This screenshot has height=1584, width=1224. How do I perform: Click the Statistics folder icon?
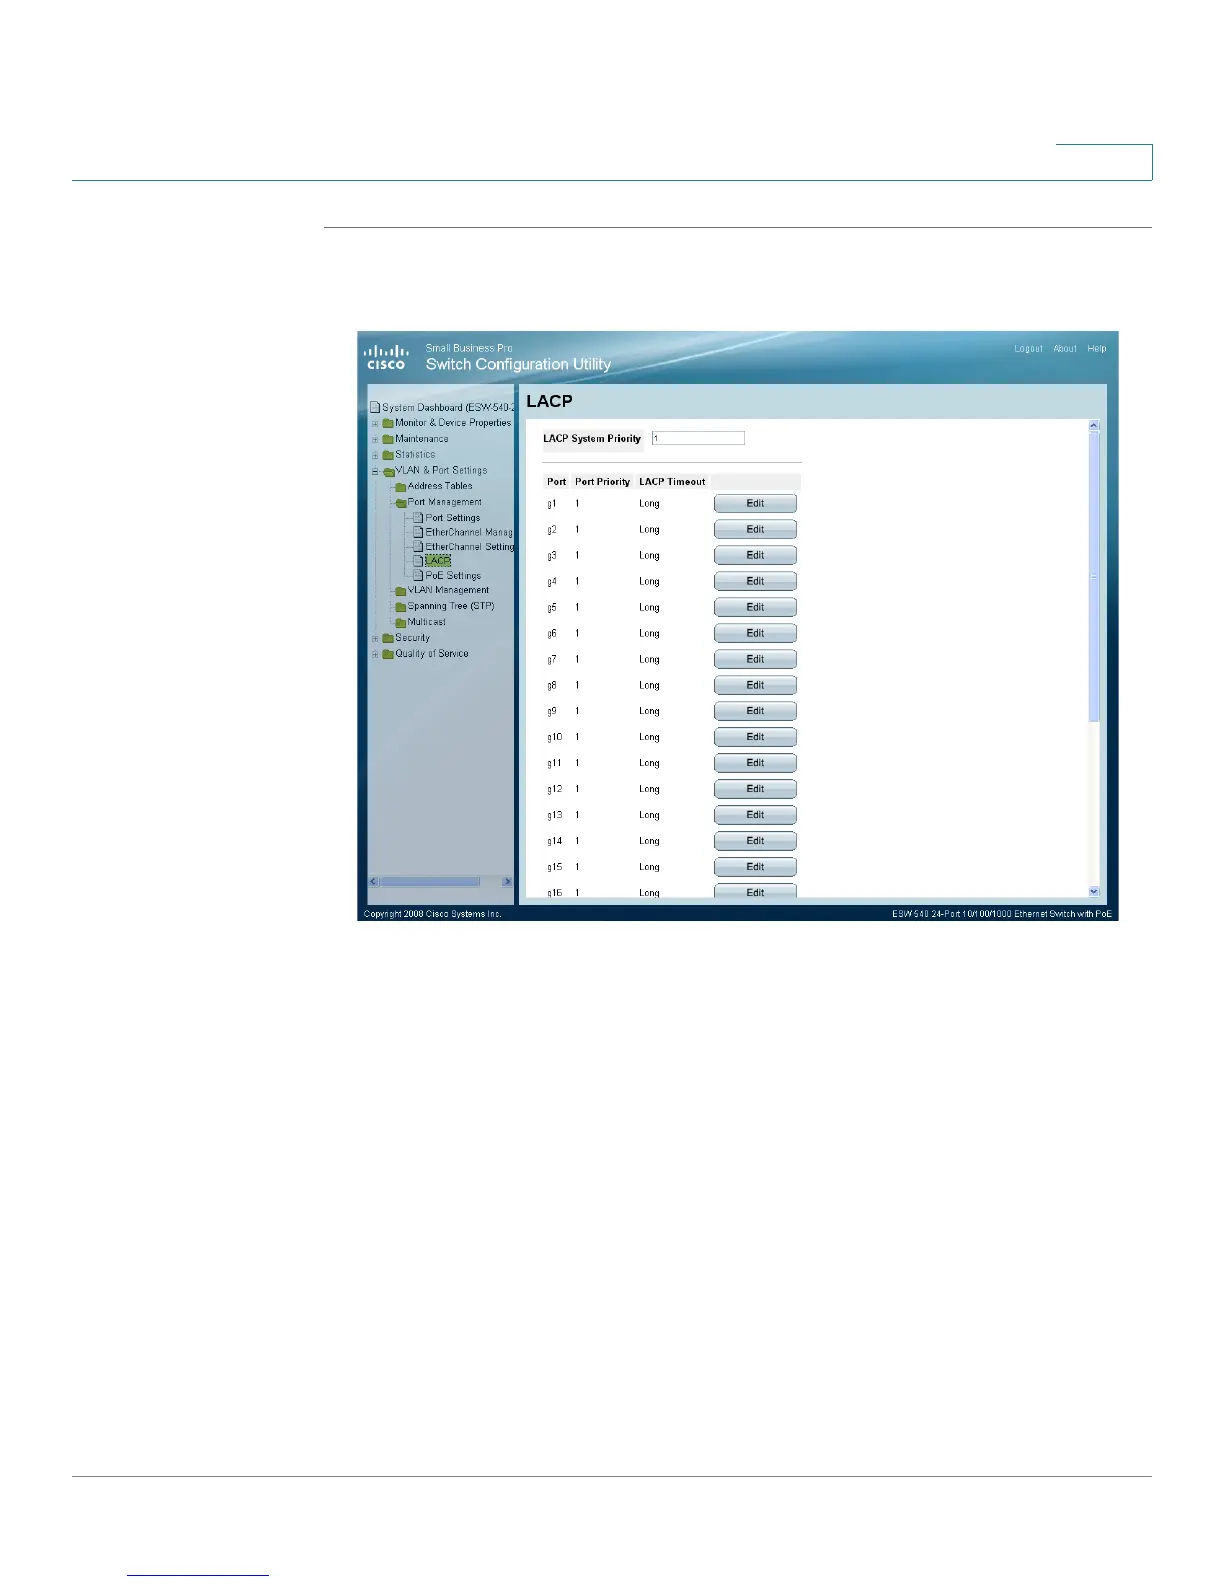pos(388,455)
